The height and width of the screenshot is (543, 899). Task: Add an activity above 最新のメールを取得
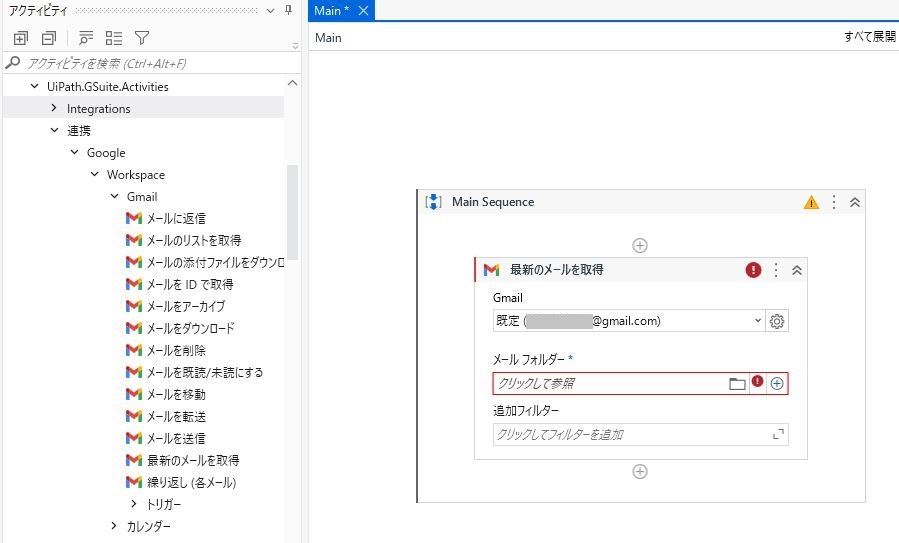click(x=640, y=245)
